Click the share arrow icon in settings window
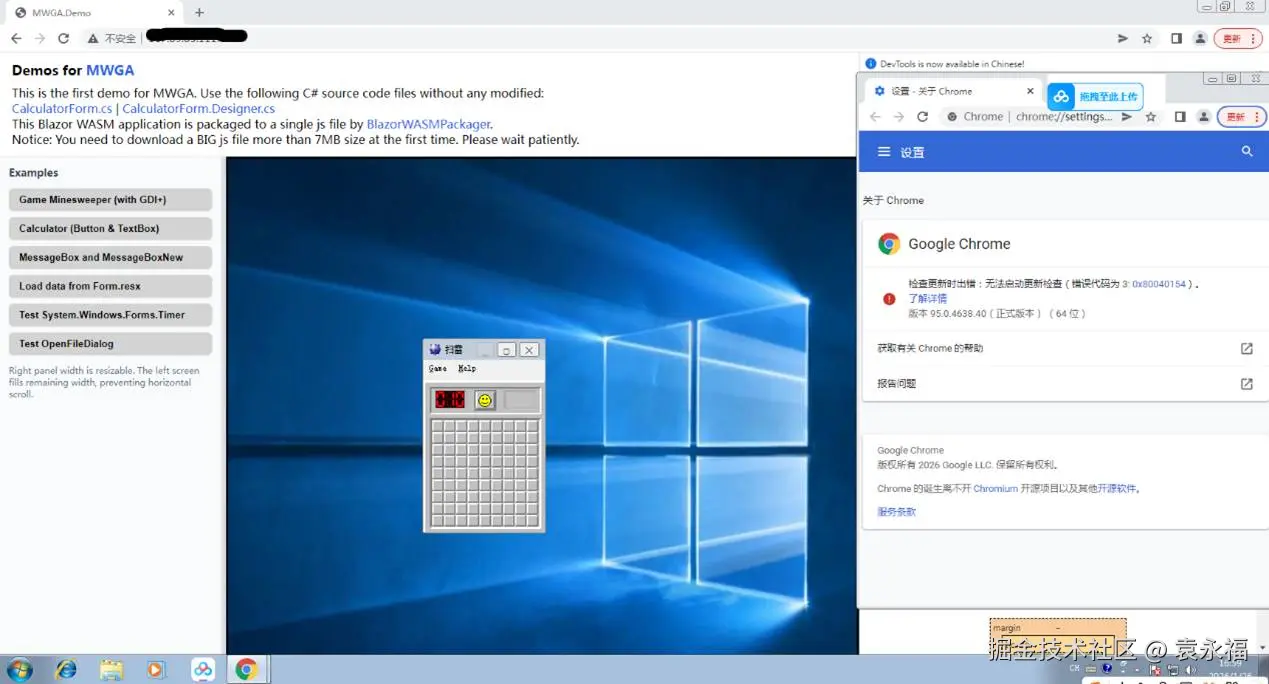Image resolution: width=1269 pixels, height=684 pixels. (x=1127, y=117)
